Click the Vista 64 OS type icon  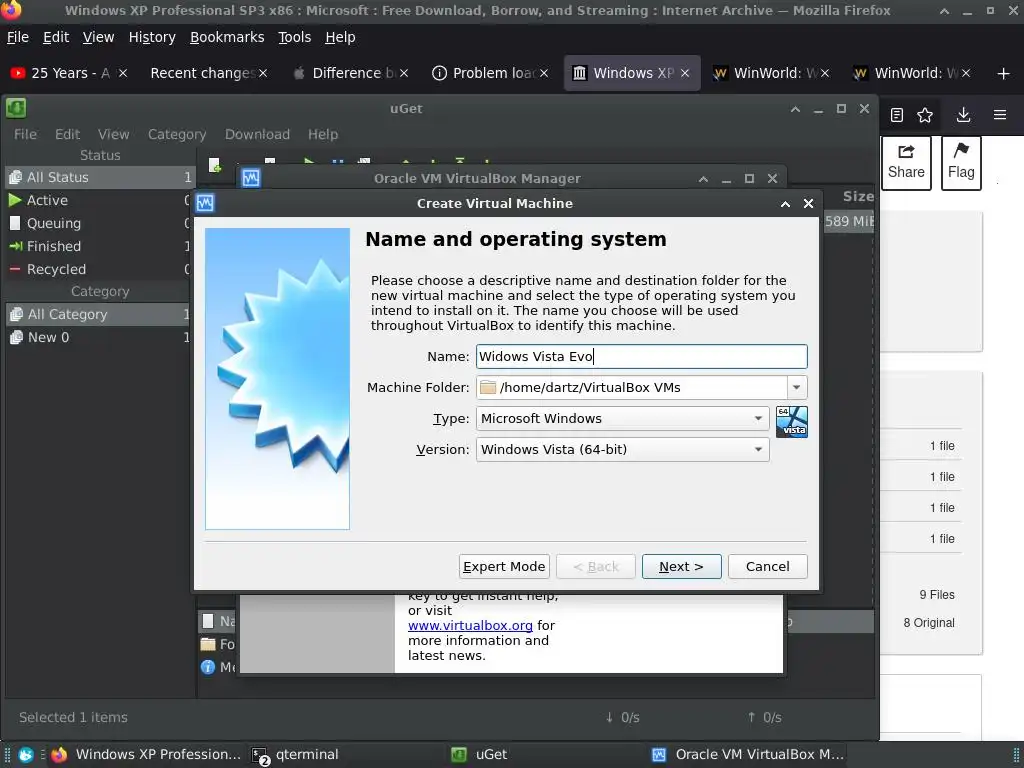(792, 422)
